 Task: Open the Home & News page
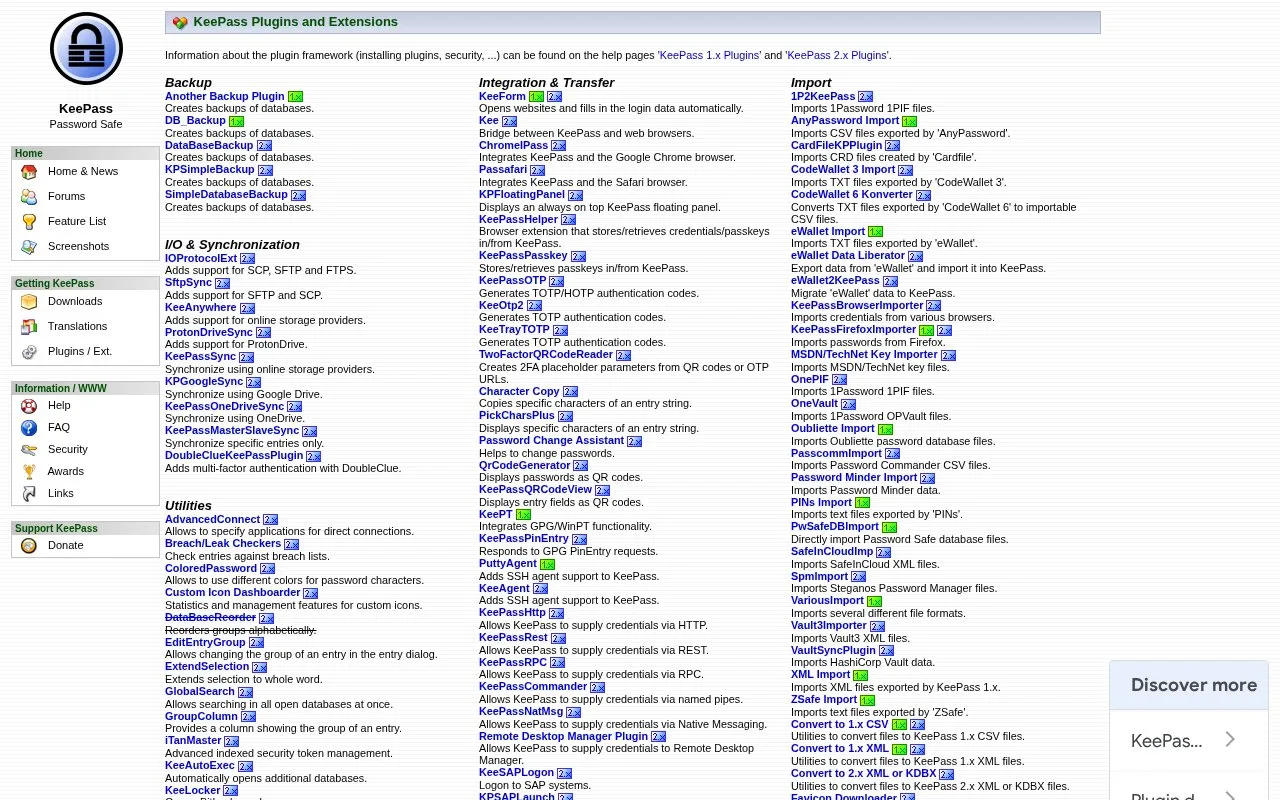(83, 171)
